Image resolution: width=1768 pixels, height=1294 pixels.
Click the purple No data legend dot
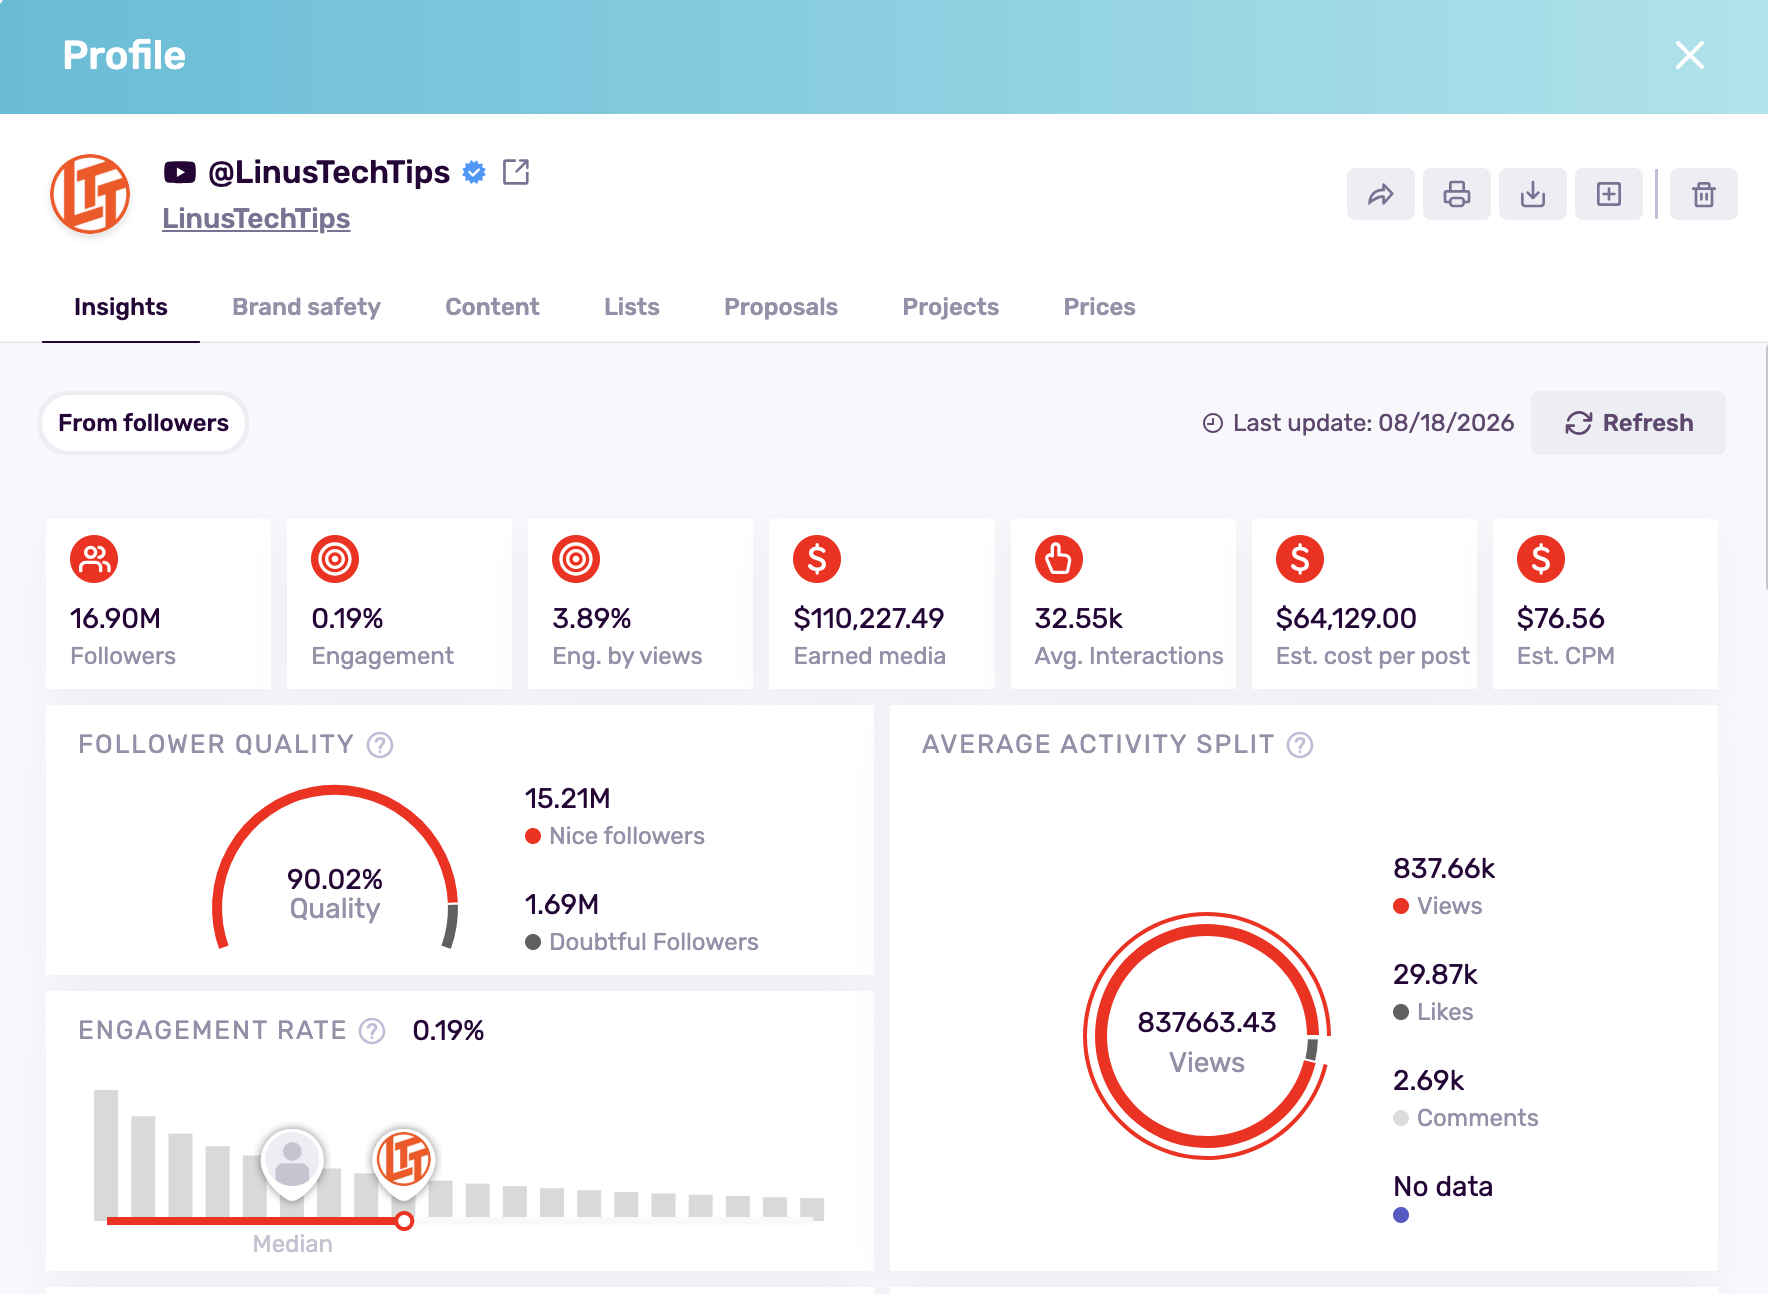[1401, 1215]
